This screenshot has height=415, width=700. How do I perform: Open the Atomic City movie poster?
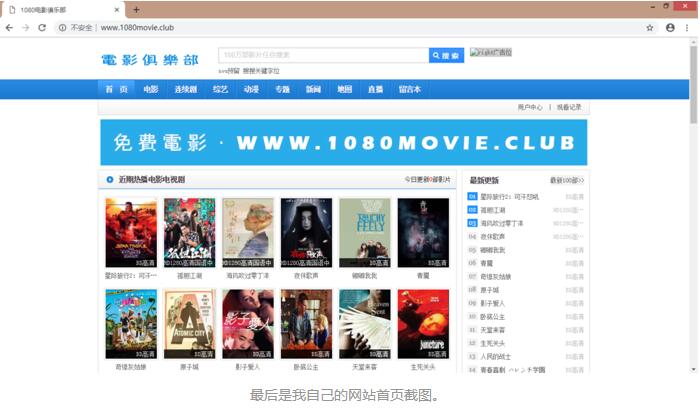pos(189,324)
